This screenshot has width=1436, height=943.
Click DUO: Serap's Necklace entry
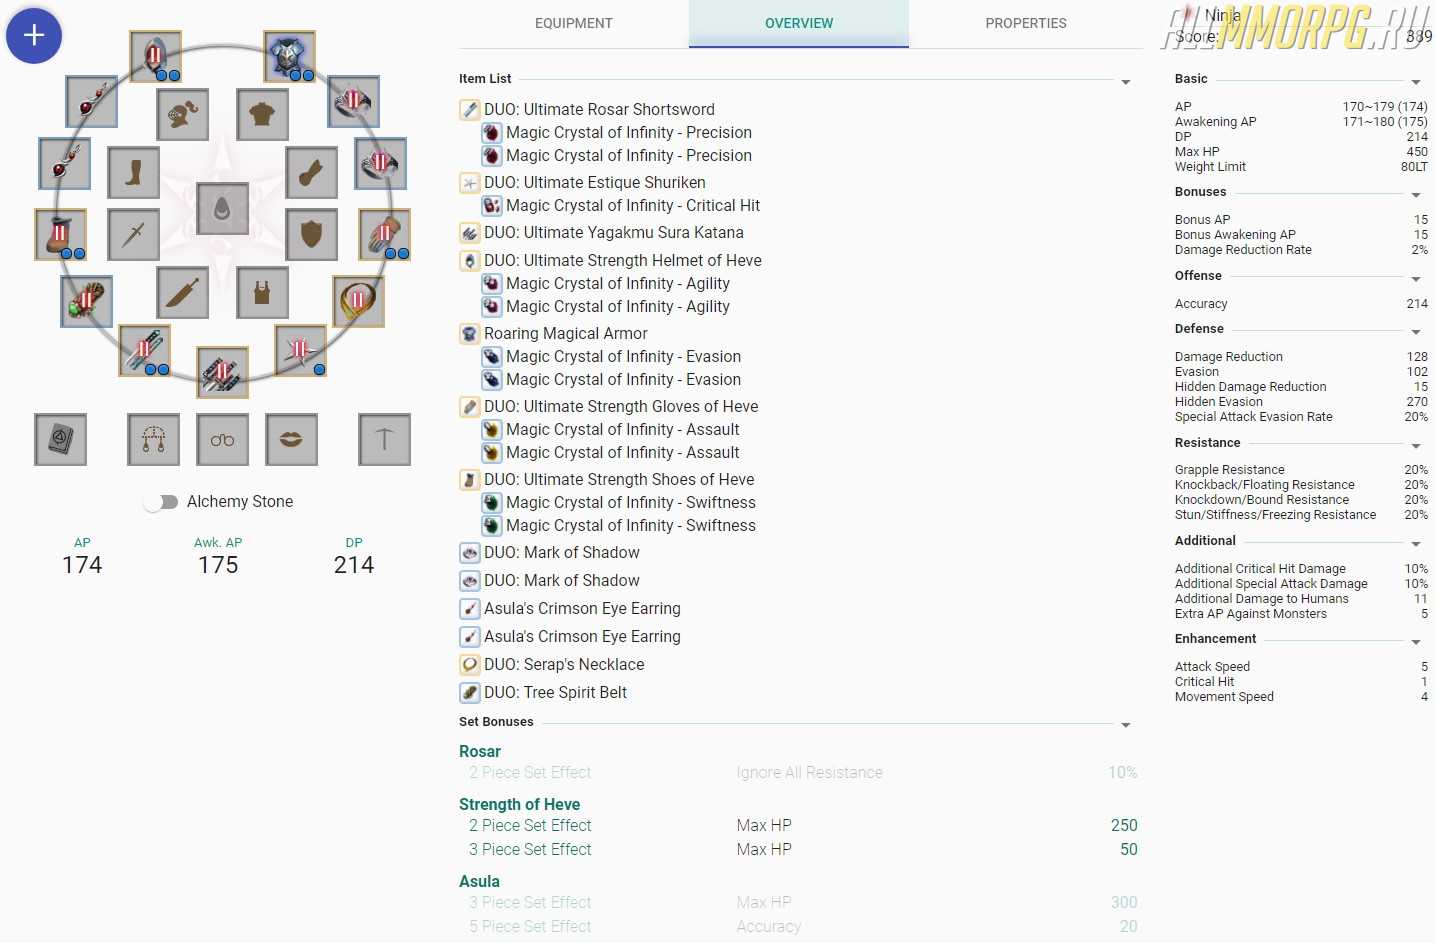click(564, 664)
